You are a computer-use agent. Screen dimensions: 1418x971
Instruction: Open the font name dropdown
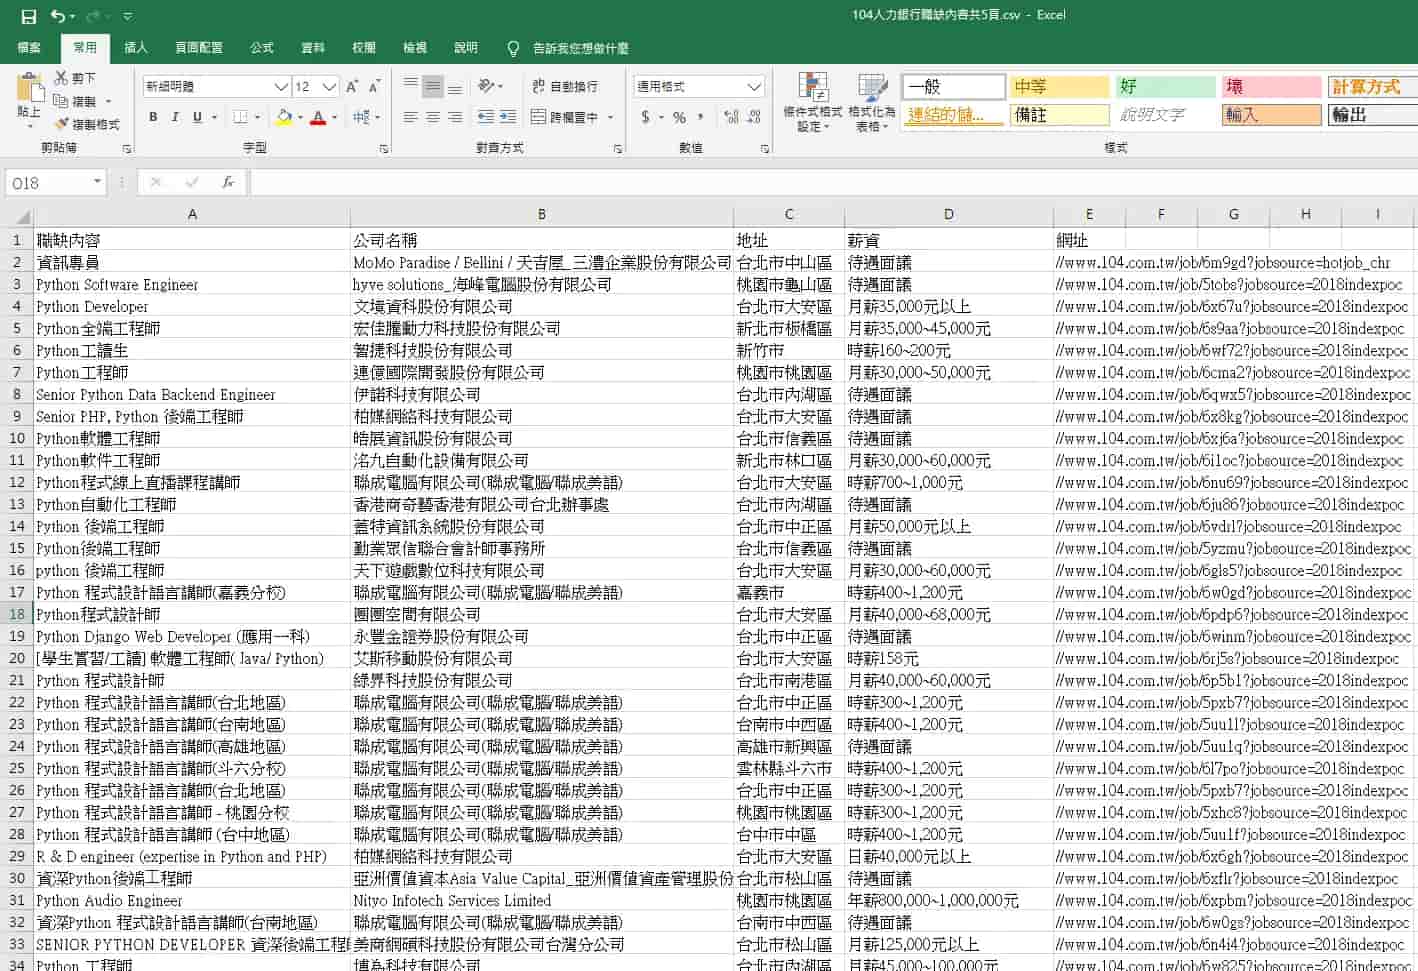pos(281,87)
